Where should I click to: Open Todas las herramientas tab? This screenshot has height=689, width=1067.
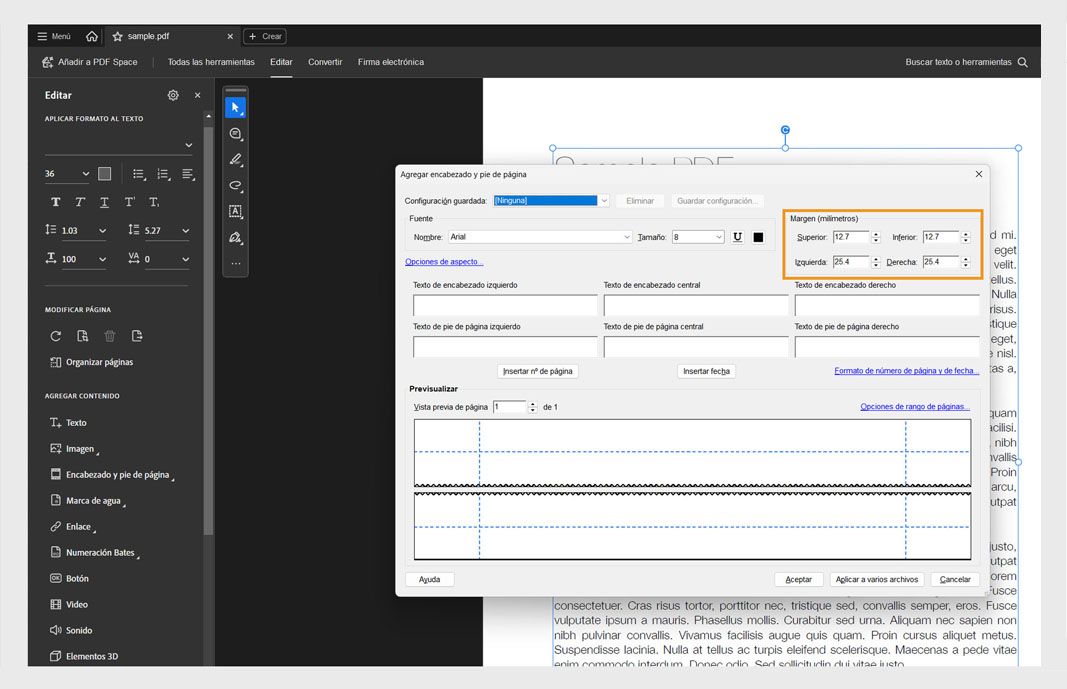211,62
